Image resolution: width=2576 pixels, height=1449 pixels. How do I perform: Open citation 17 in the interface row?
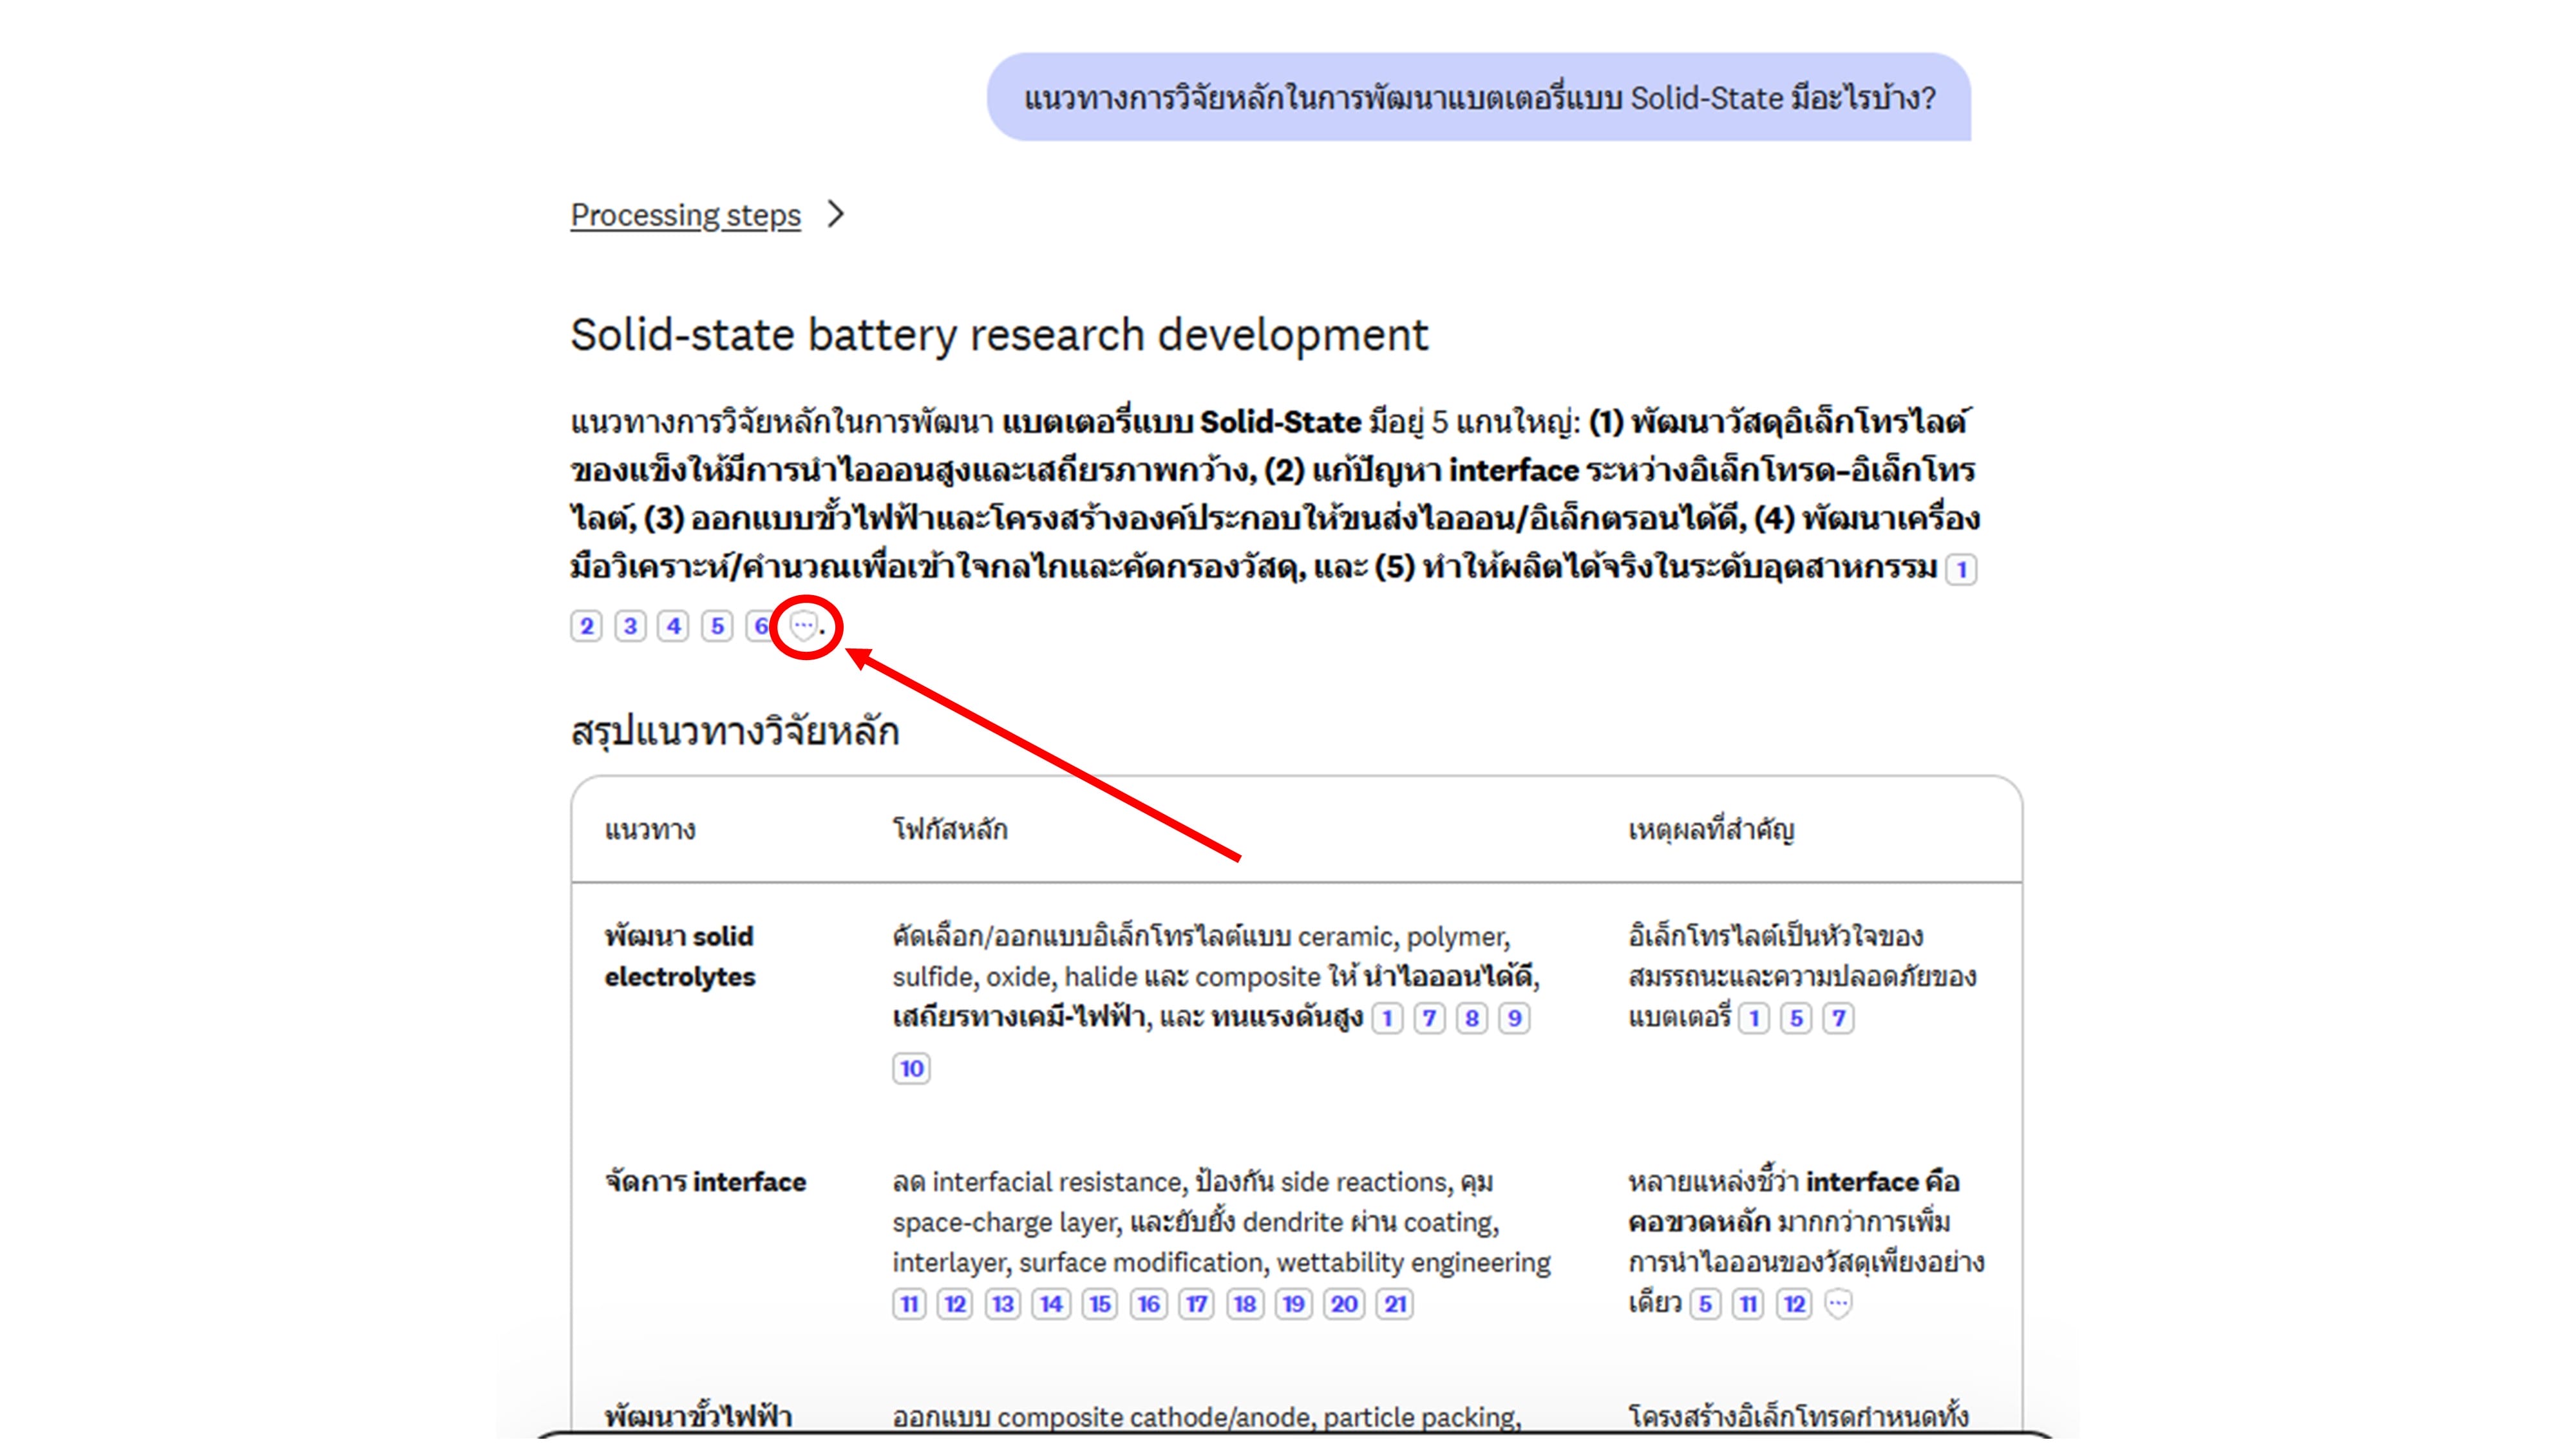[x=1196, y=1304]
